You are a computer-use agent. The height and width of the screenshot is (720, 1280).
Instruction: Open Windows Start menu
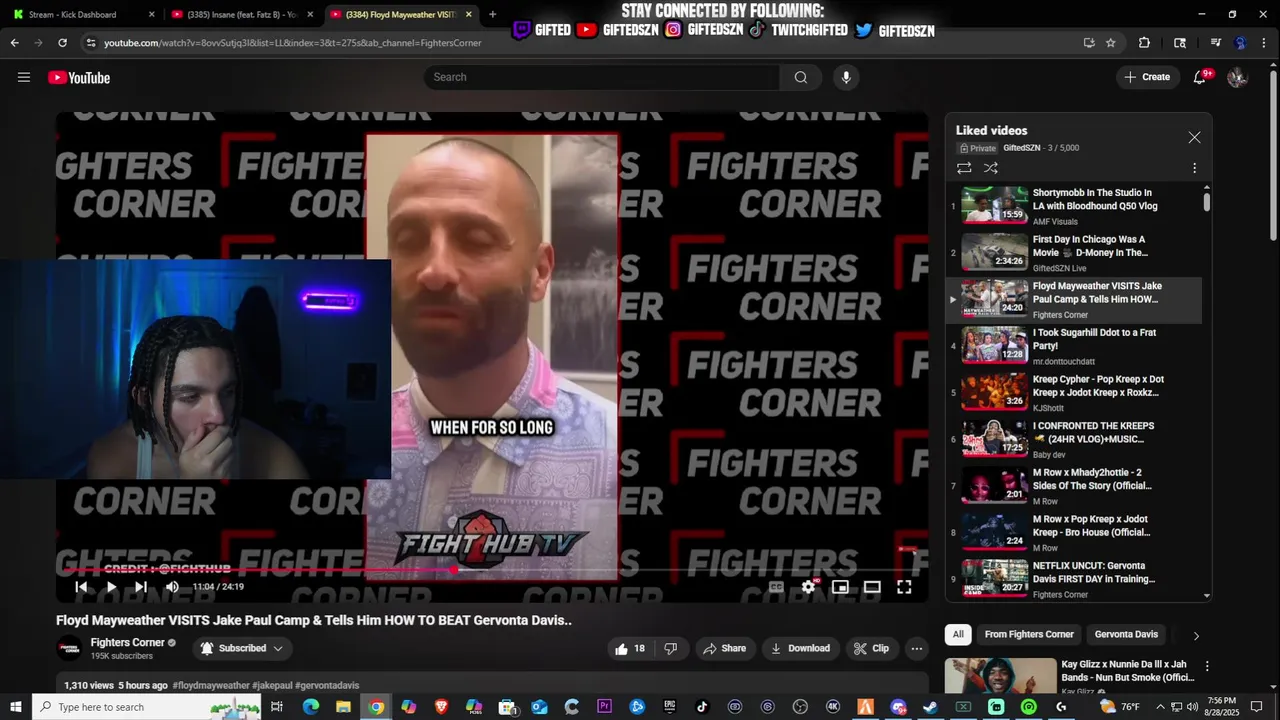15,706
